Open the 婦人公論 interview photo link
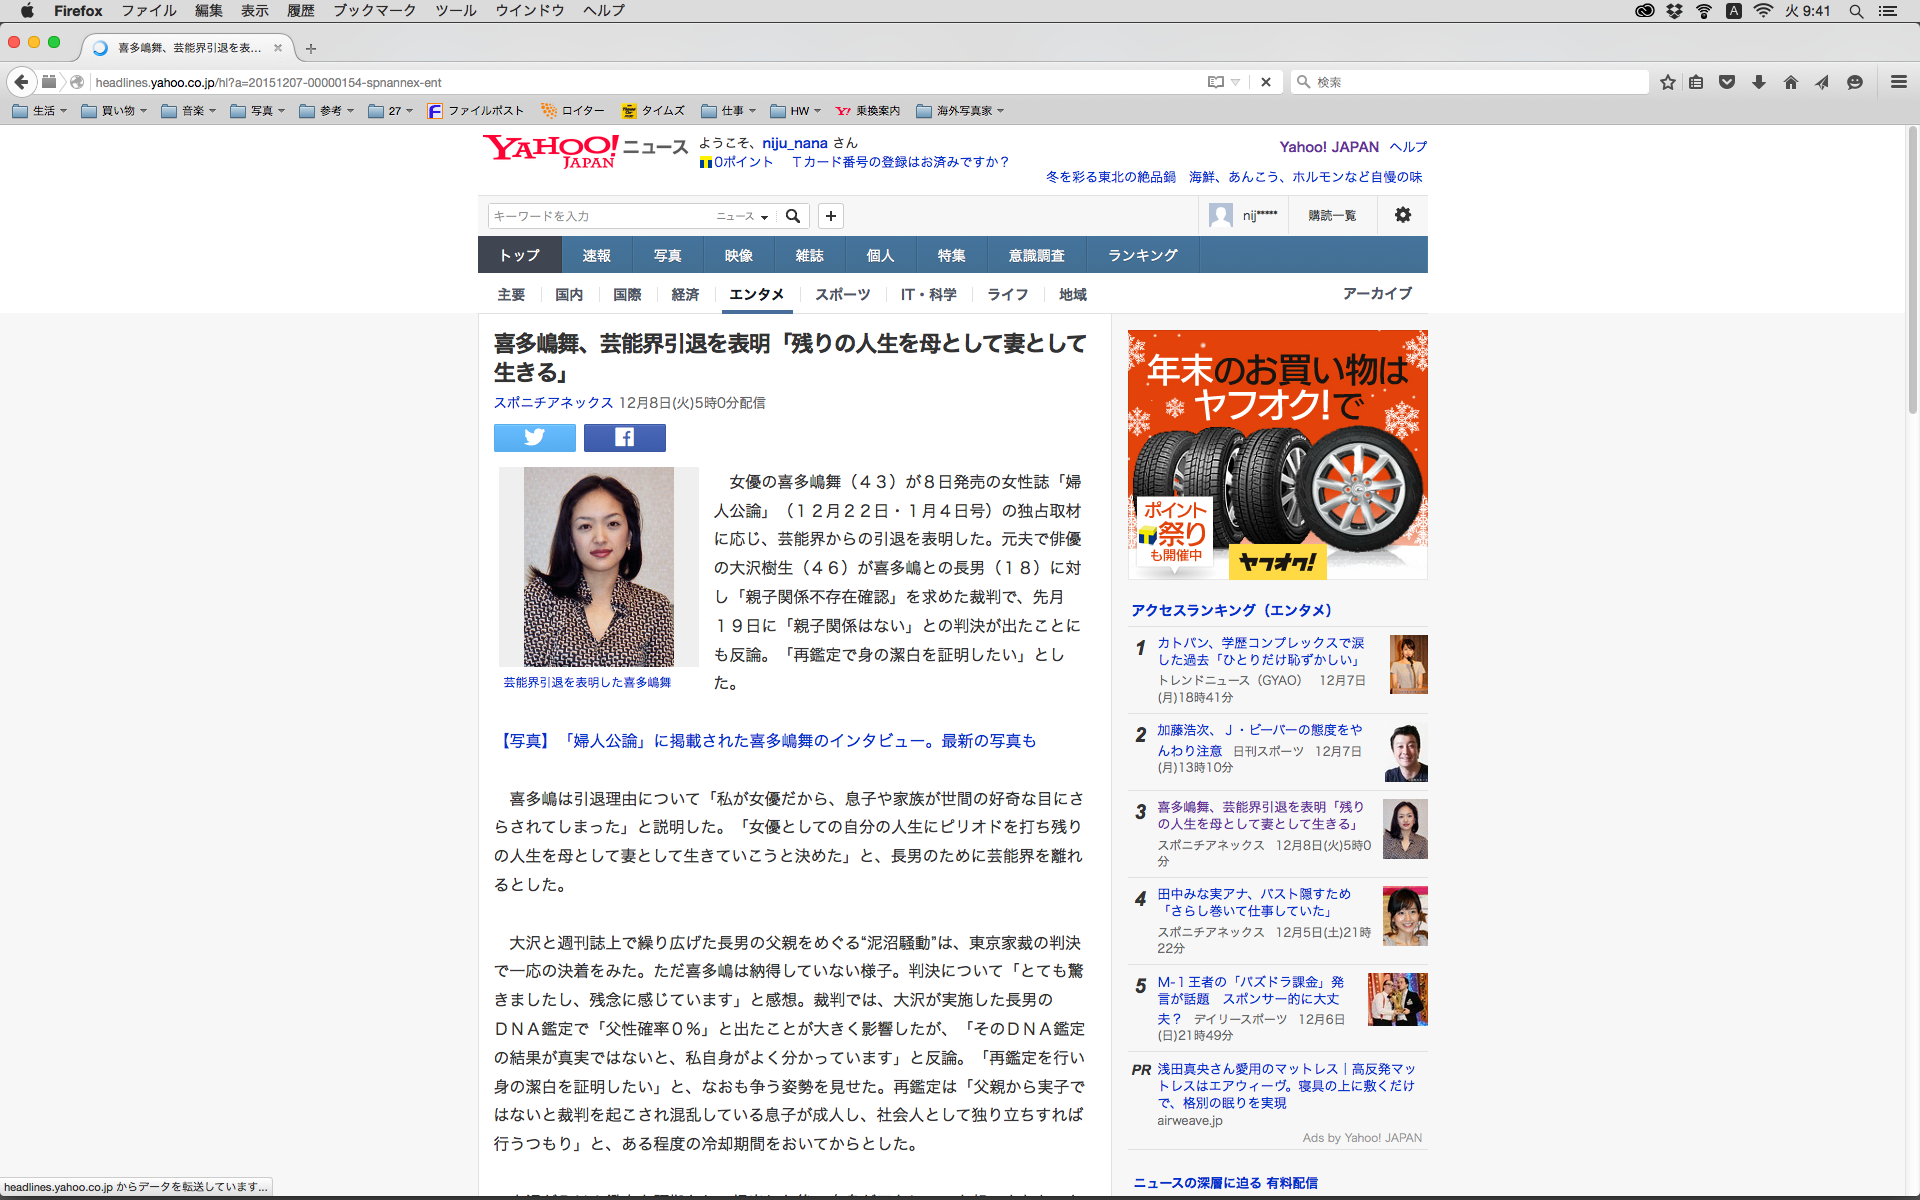Screen dimensions: 1920x1200 [766, 741]
